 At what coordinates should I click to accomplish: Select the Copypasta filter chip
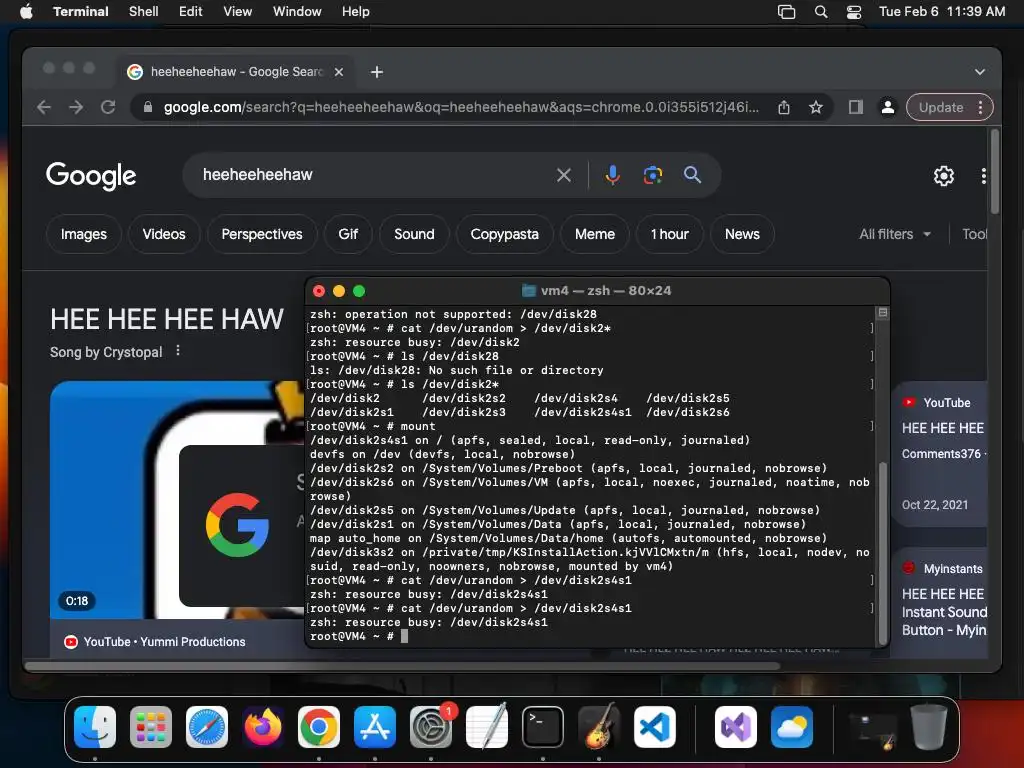(x=505, y=234)
